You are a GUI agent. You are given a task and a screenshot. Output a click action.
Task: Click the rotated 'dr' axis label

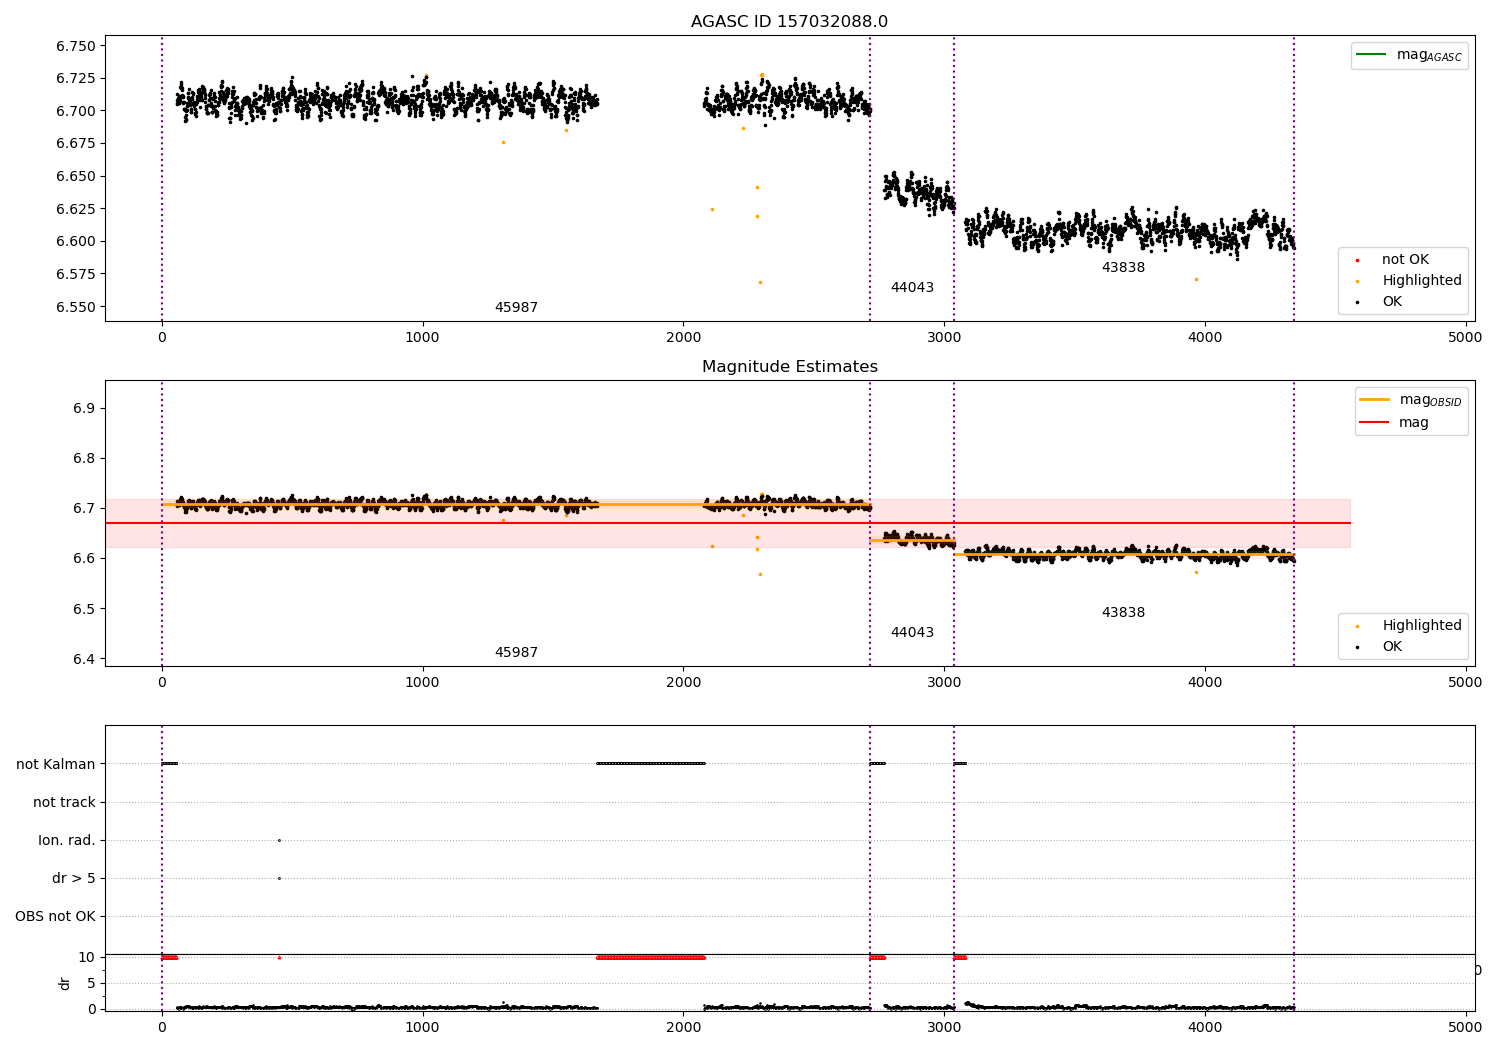pos(65,983)
